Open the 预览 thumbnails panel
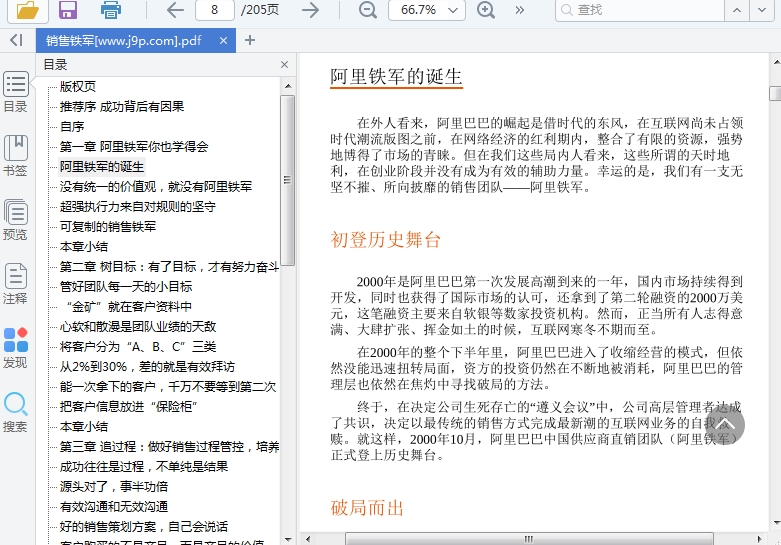This screenshot has width=781, height=545. coord(15,220)
